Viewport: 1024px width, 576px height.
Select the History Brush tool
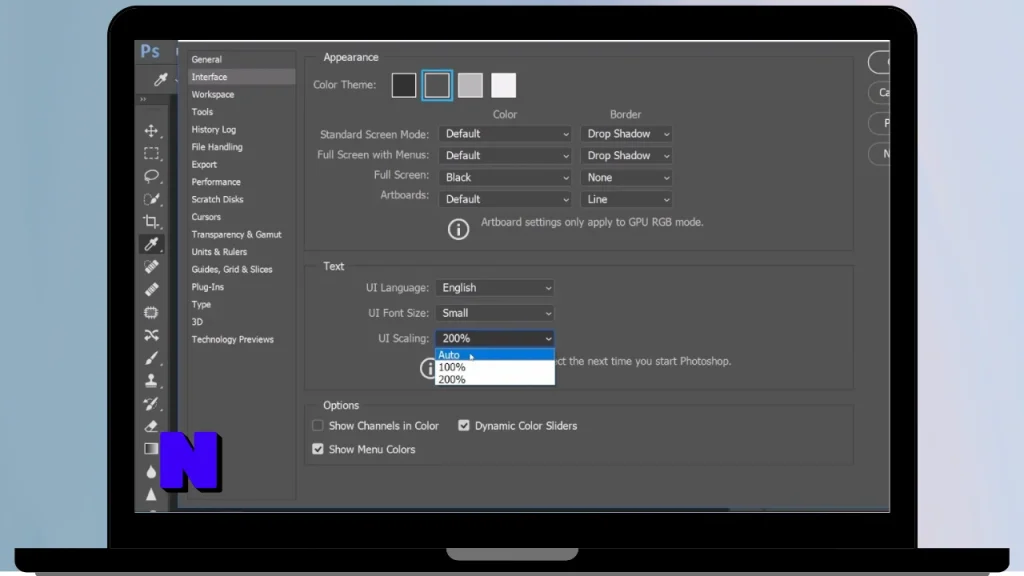point(151,404)
